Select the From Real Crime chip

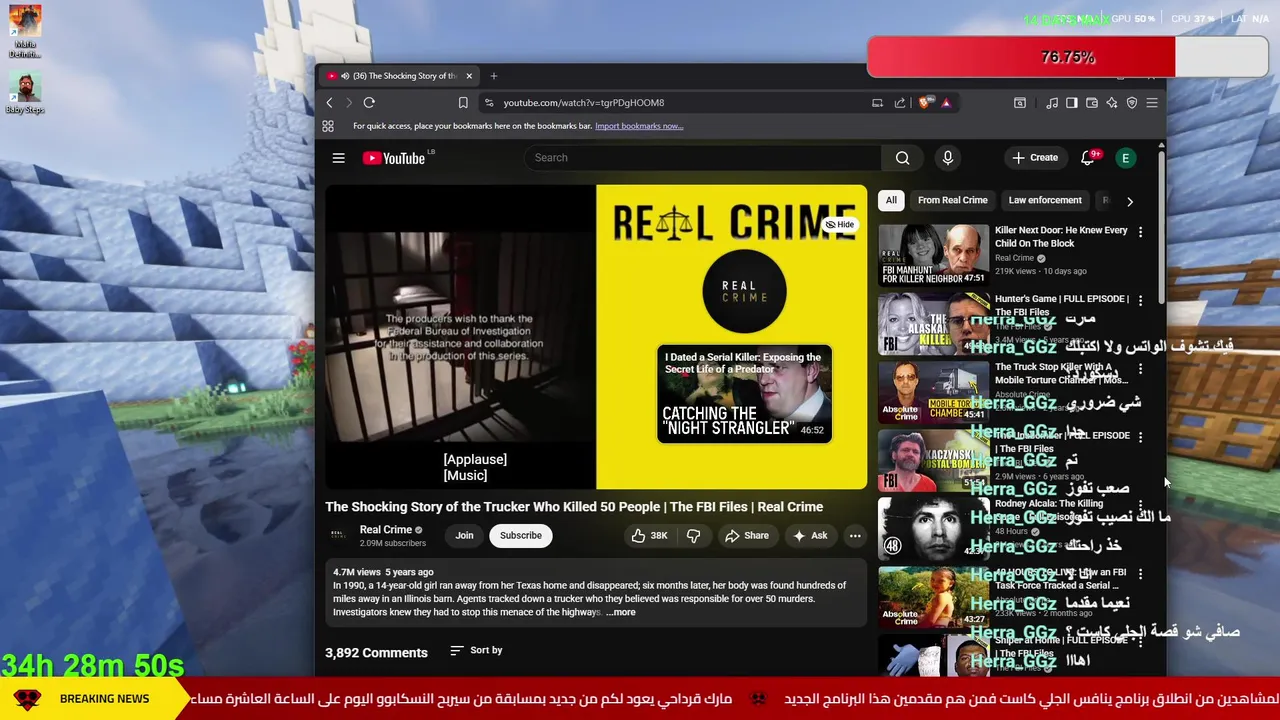click(952, 200)
